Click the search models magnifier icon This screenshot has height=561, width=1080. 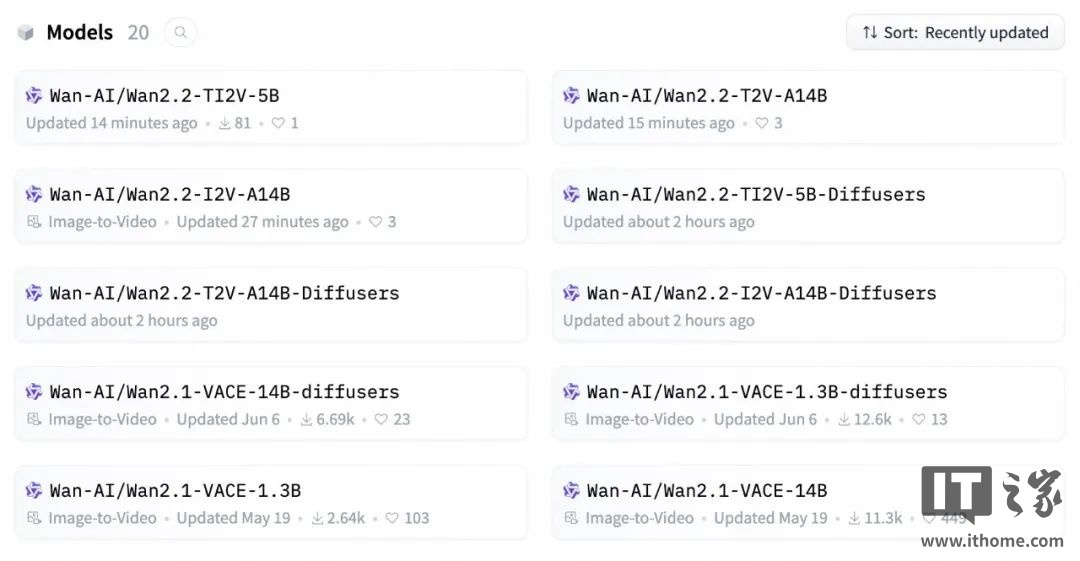tap(180, 33)
